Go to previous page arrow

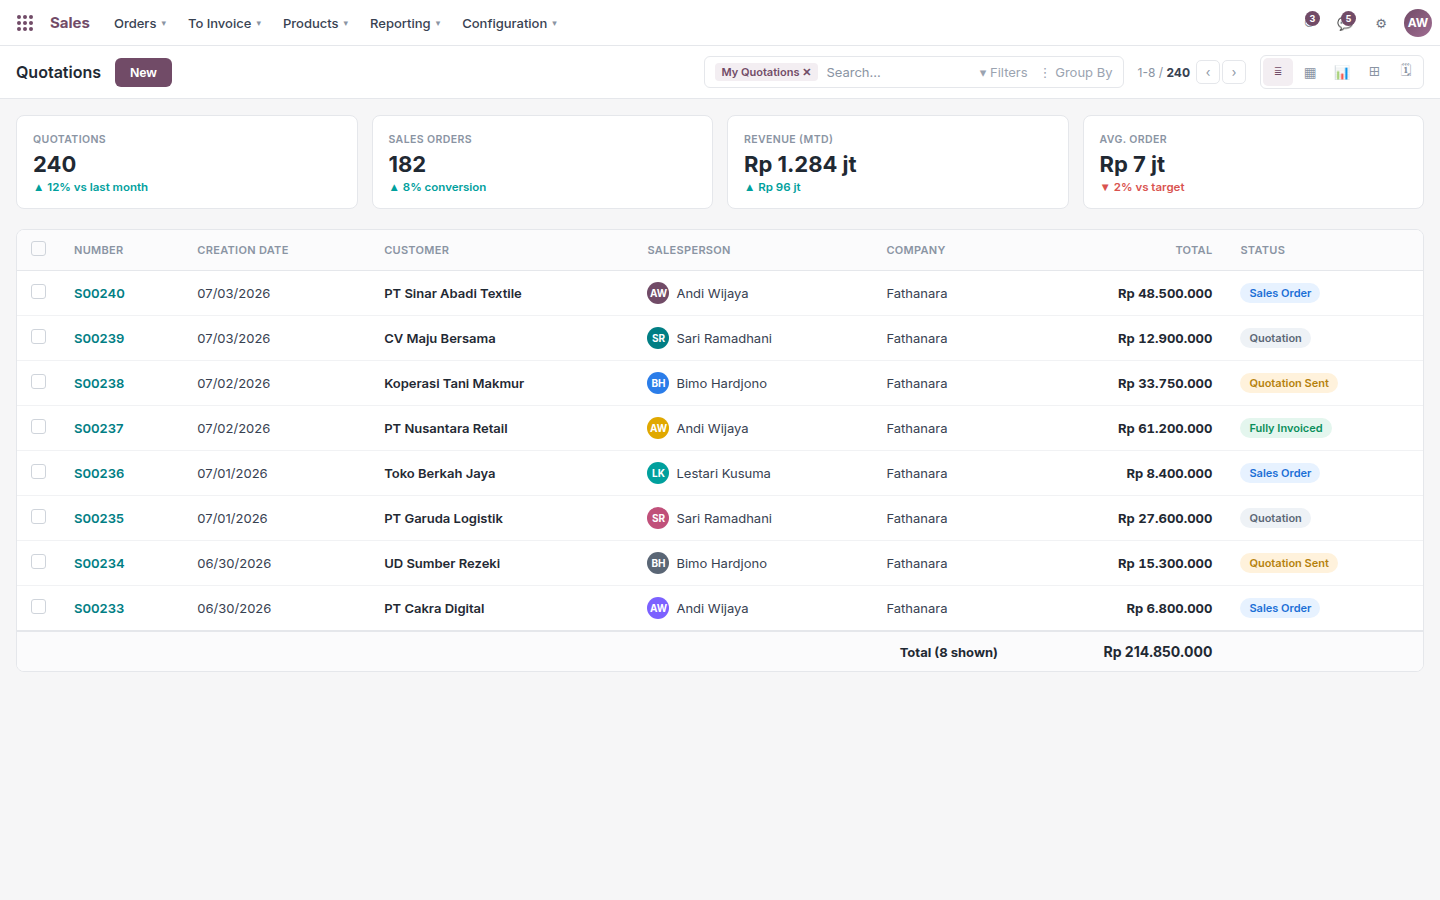tap(1208, 72)
